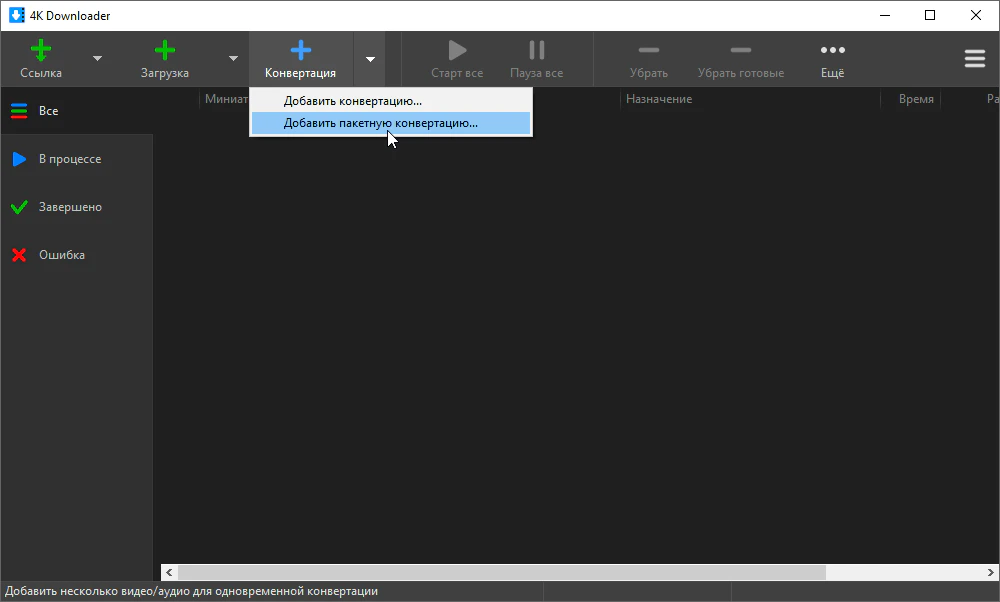
Task: Click the horizontal scrollbar right arrow
Action: (991, 572)
